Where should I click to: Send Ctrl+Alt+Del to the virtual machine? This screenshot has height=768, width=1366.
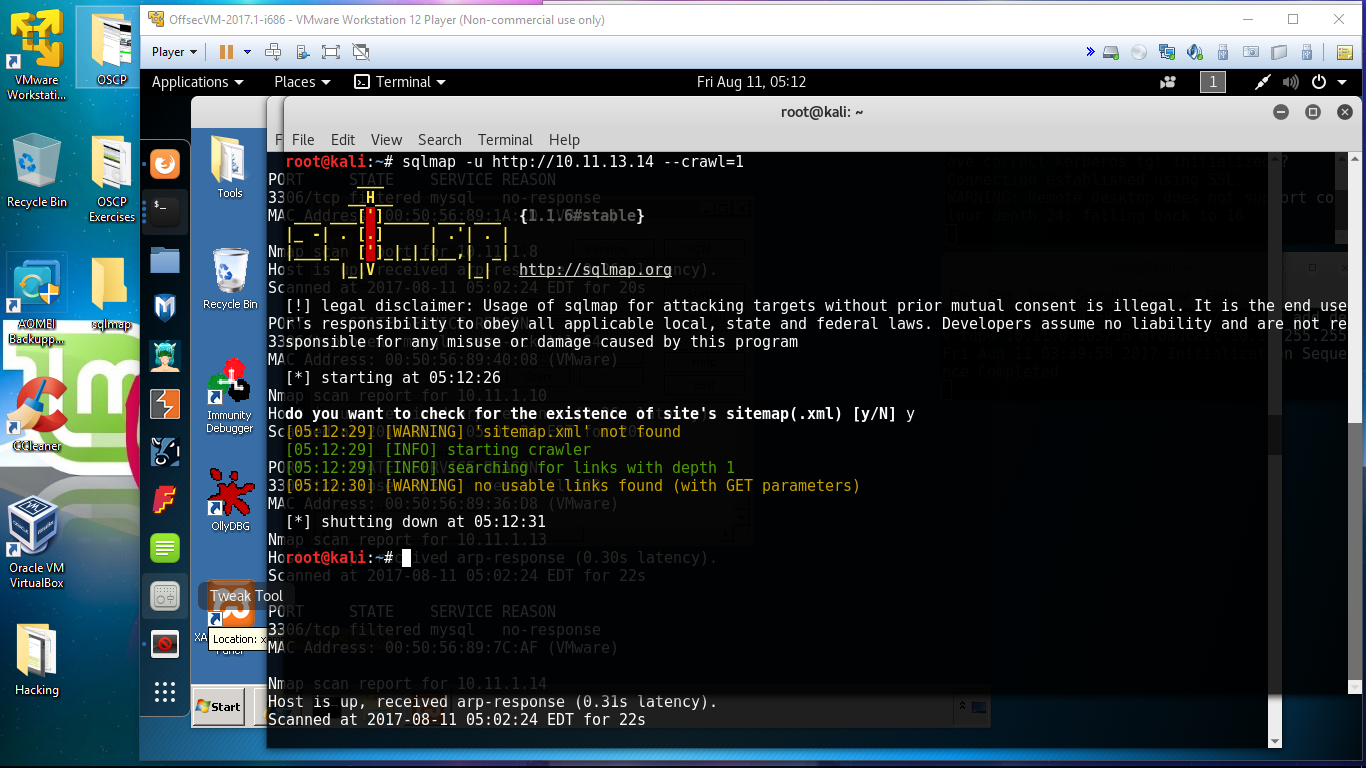pyautogui.click(x=273, y=52)
